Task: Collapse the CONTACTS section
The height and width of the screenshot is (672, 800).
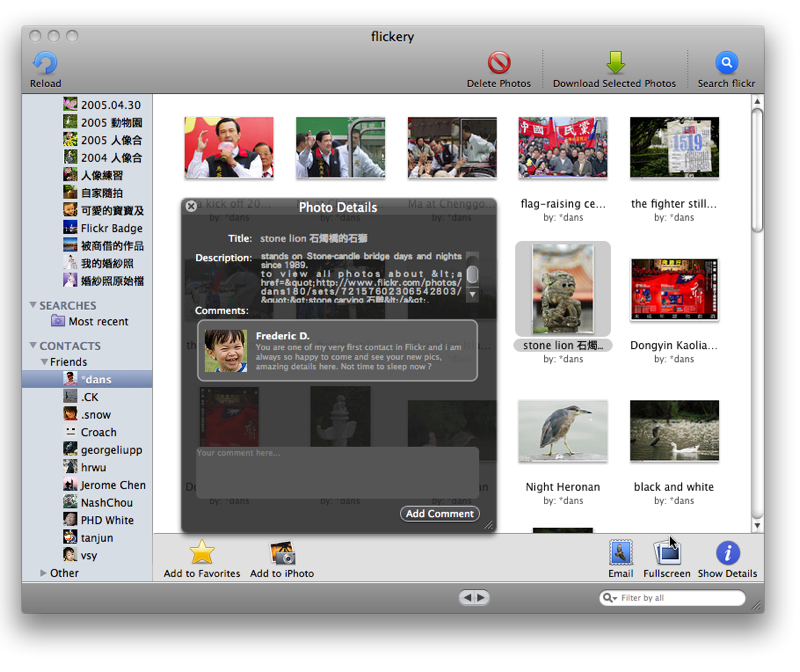Action: coord(33,345)
